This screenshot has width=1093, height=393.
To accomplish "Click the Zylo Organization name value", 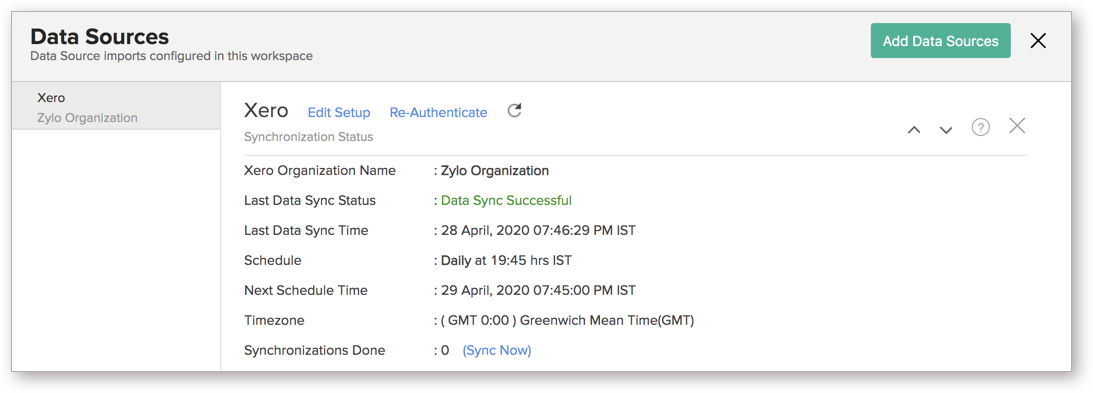I will (x=495, y=171).
